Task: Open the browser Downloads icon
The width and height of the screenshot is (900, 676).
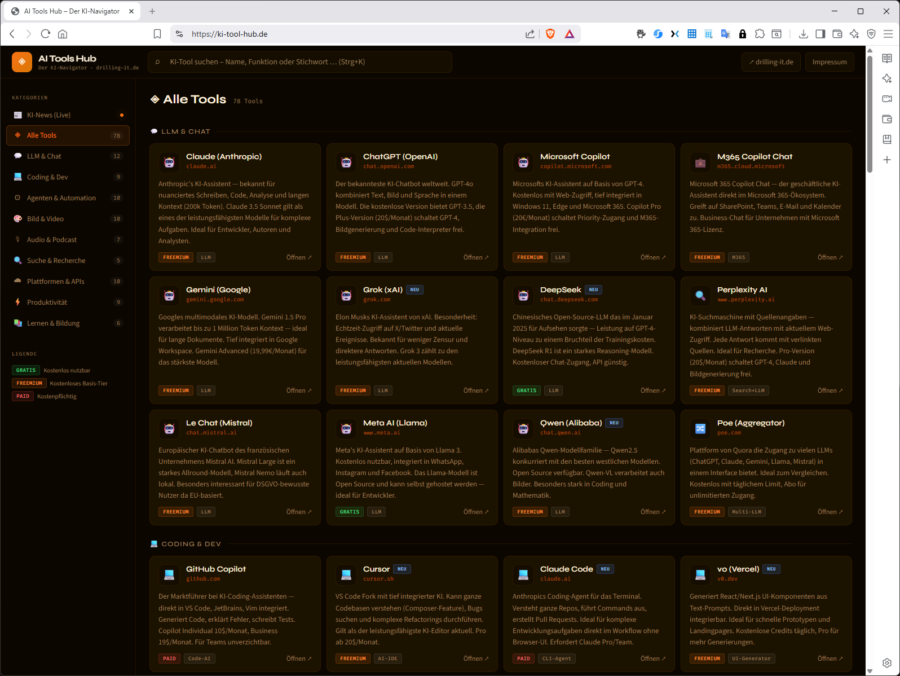Action: pyautogui.click(x=803, y=33)
